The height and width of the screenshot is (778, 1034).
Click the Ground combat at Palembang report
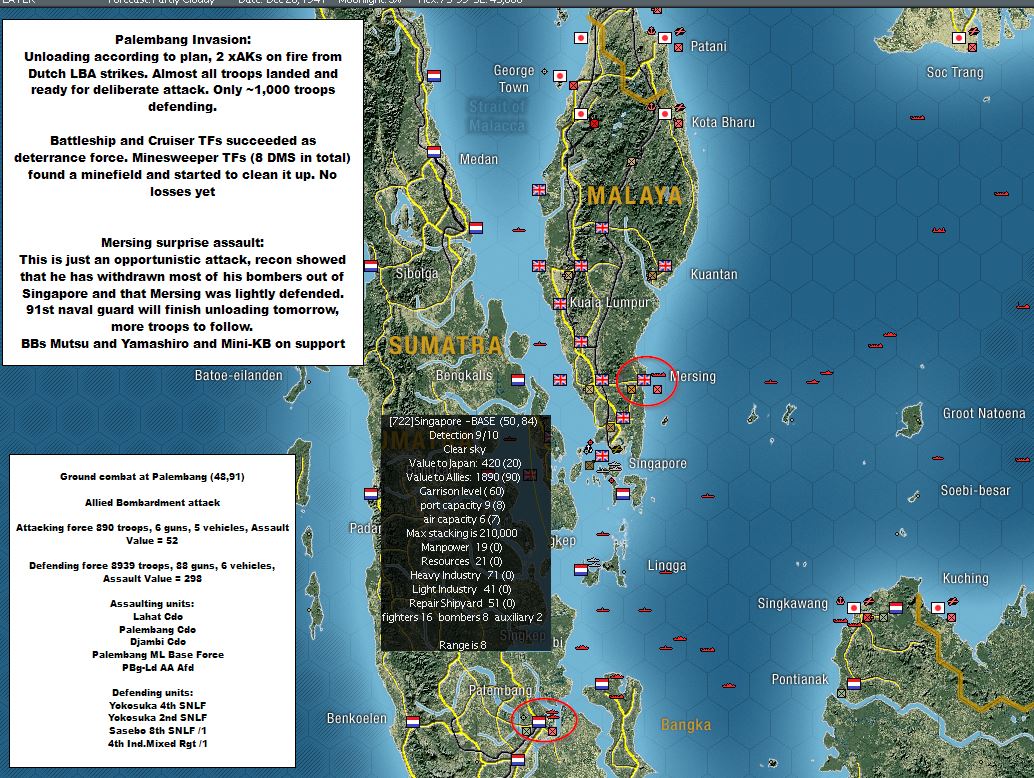point(152,611)
